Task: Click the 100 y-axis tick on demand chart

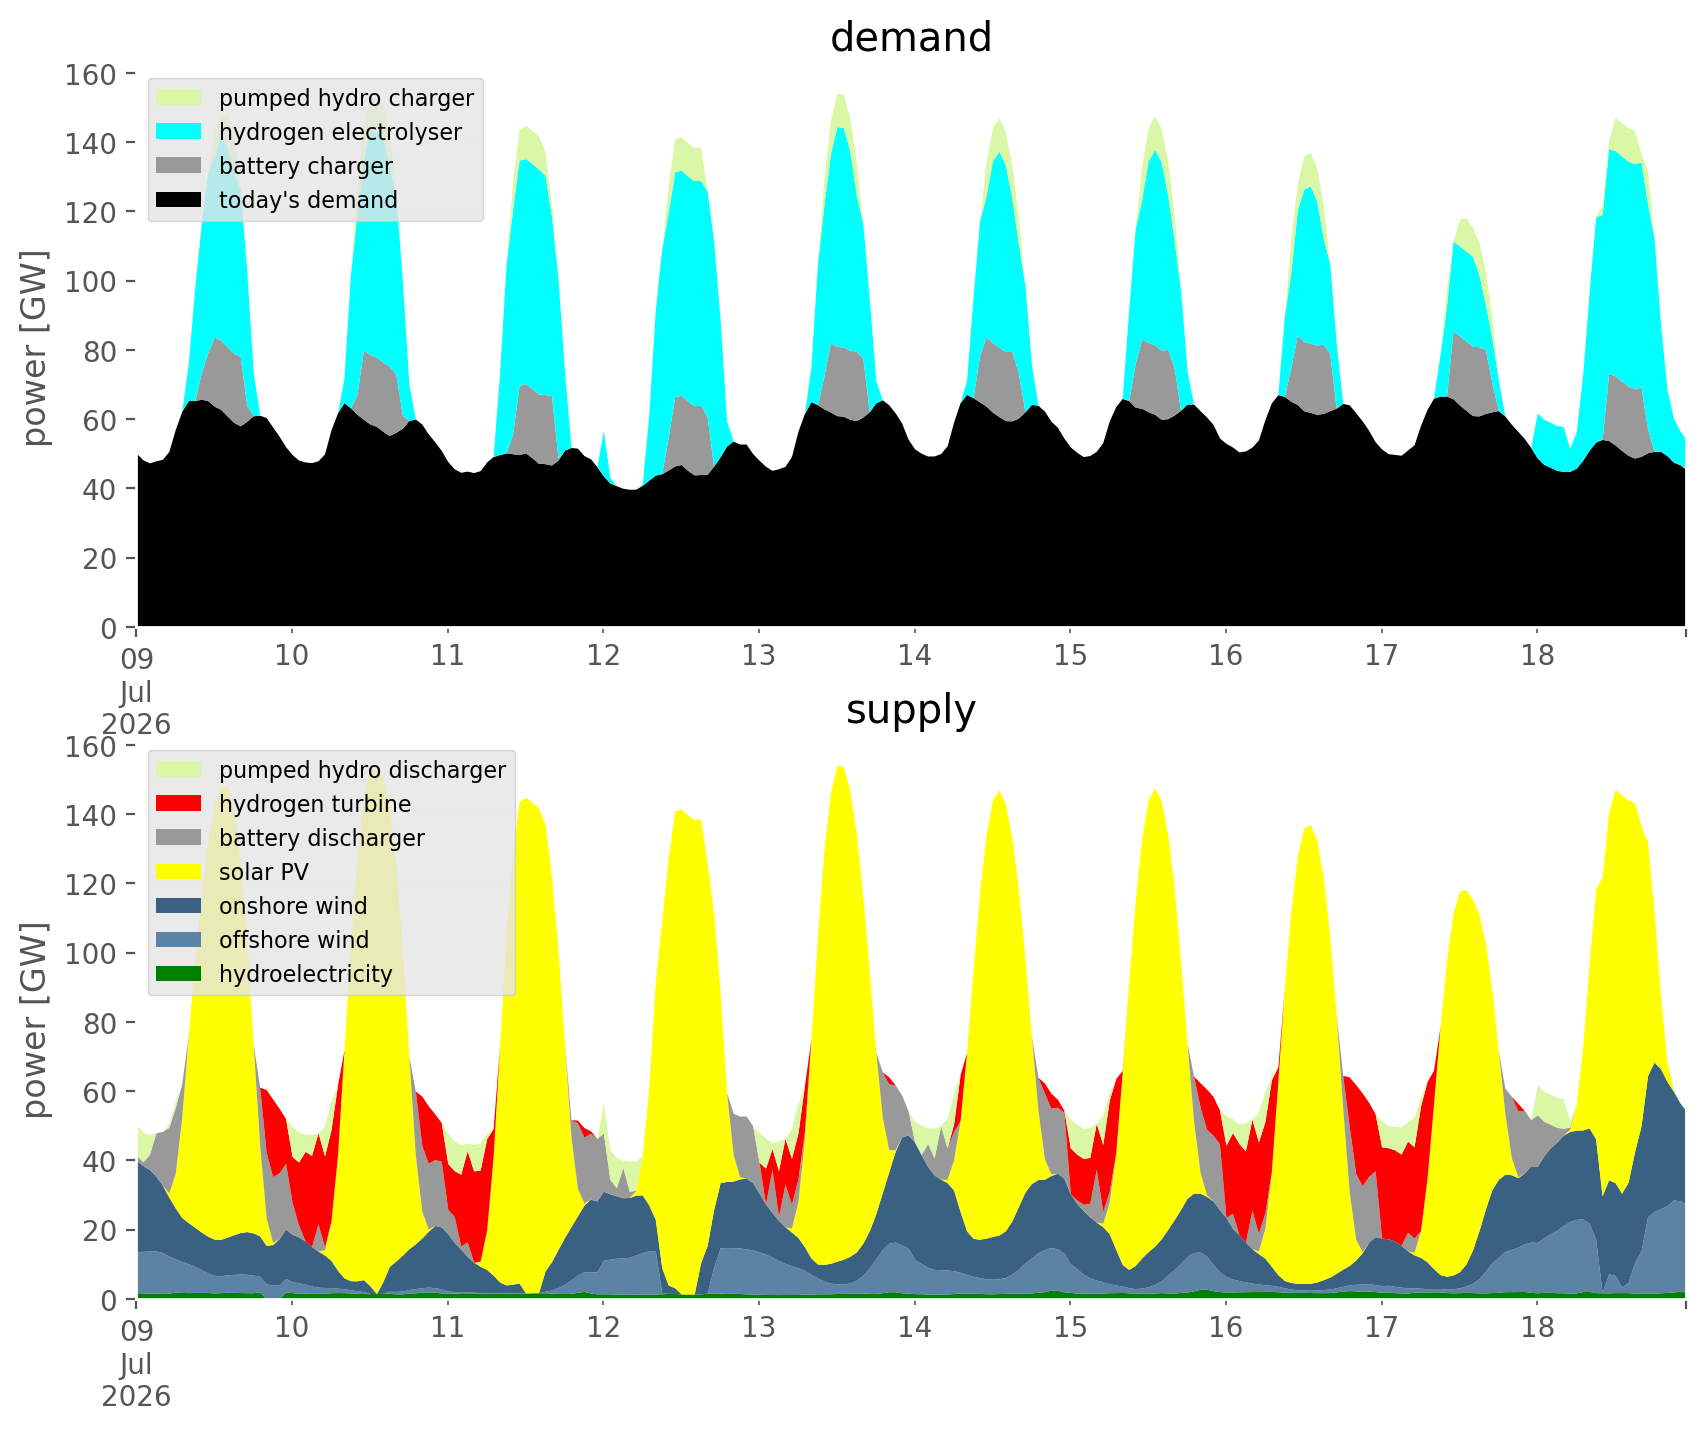Action: (x=91, y=282)
